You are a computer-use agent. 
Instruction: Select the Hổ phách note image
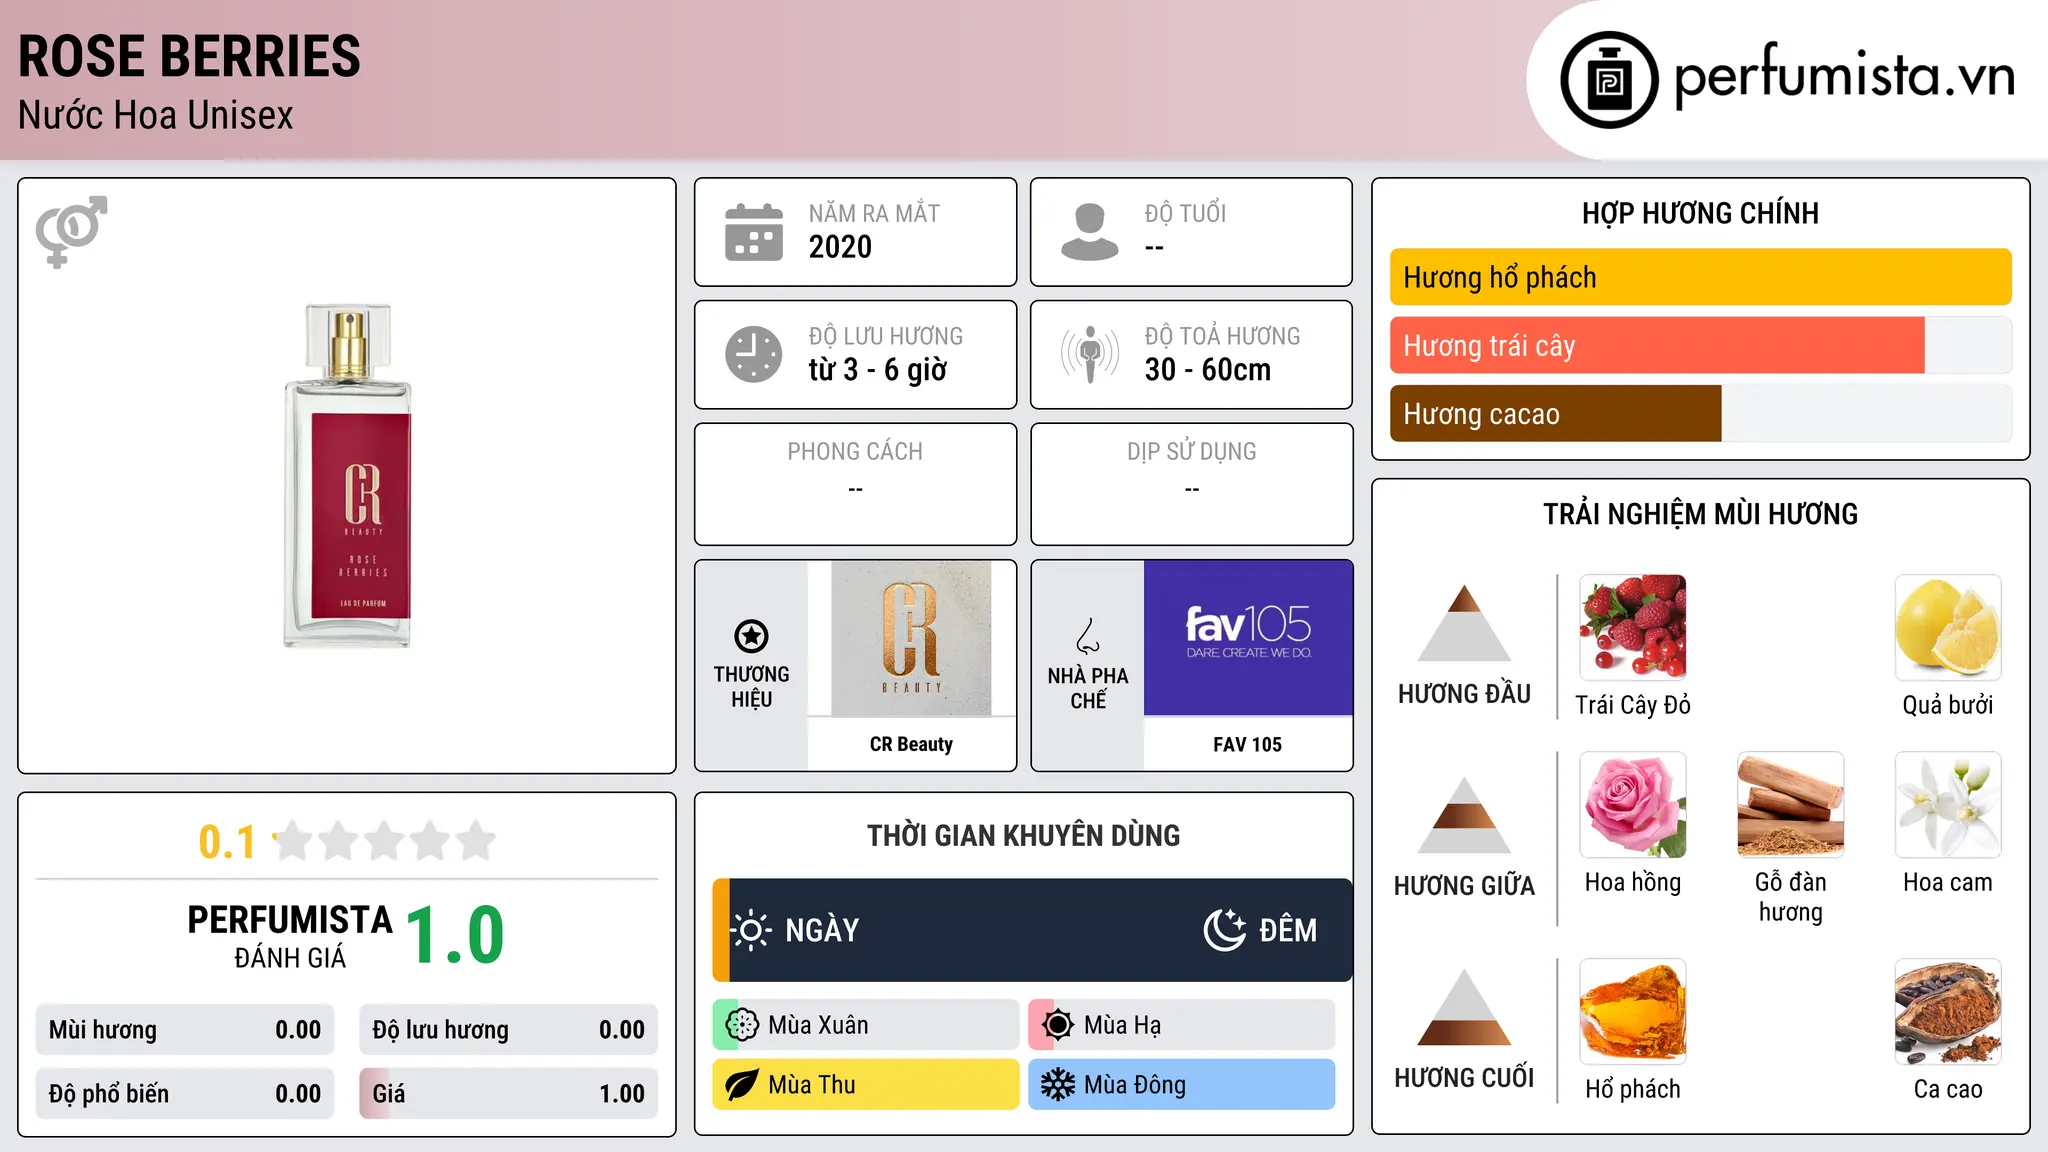point(1633,1012)
